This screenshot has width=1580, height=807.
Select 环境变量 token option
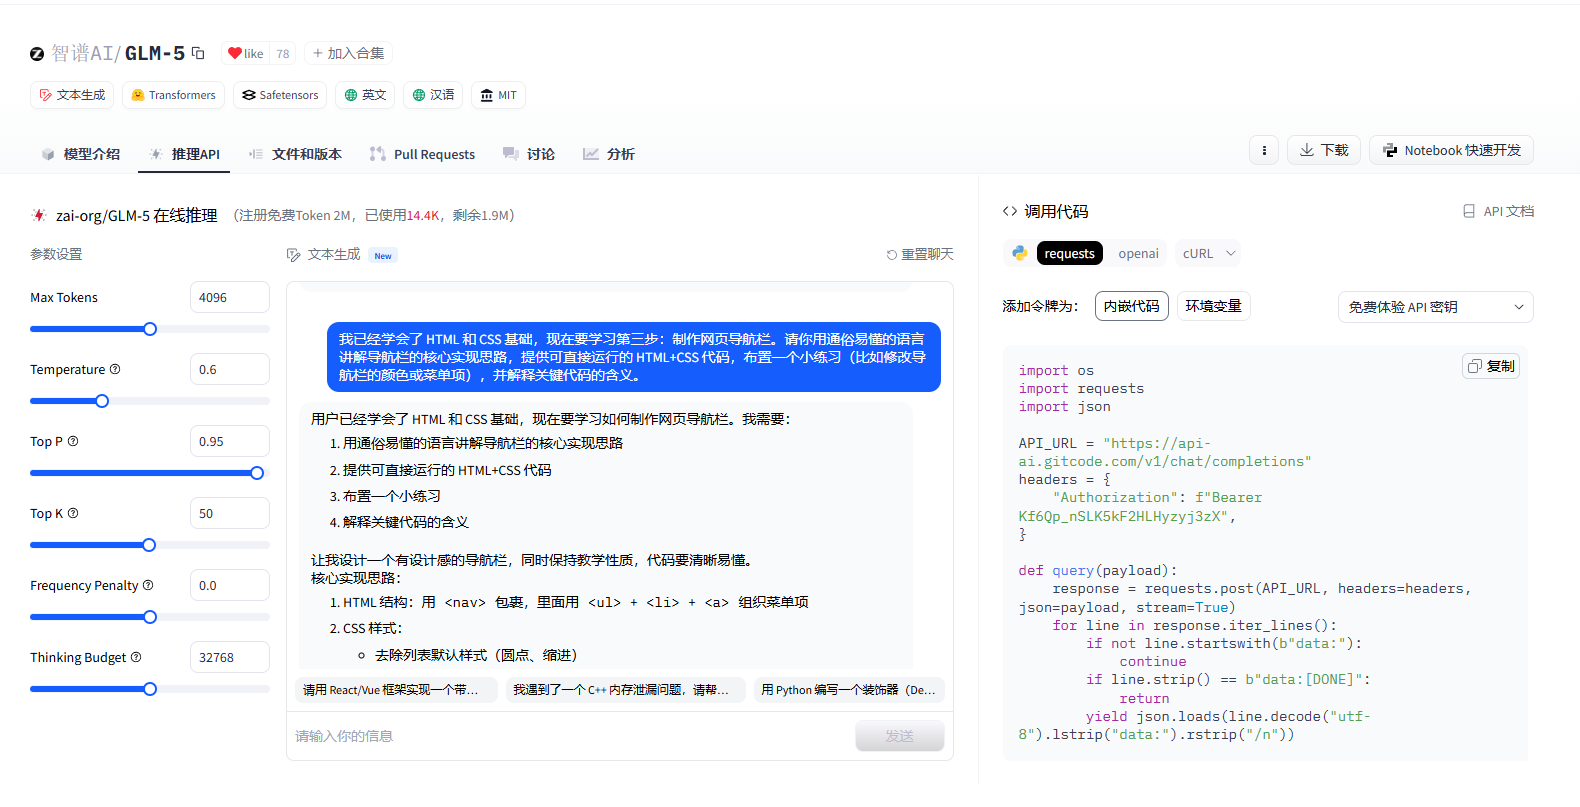pos(1214,306)
